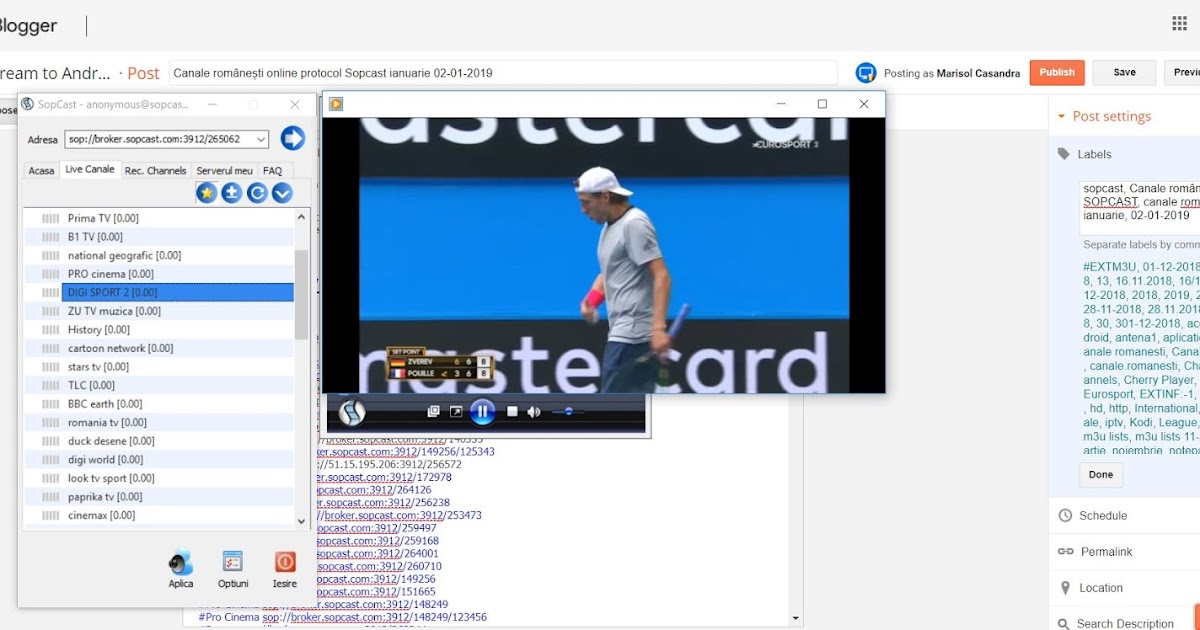Expand the Permalink section
Image resolution: width=1200 pixels, height=630 pixels.
coord(1106,552)
